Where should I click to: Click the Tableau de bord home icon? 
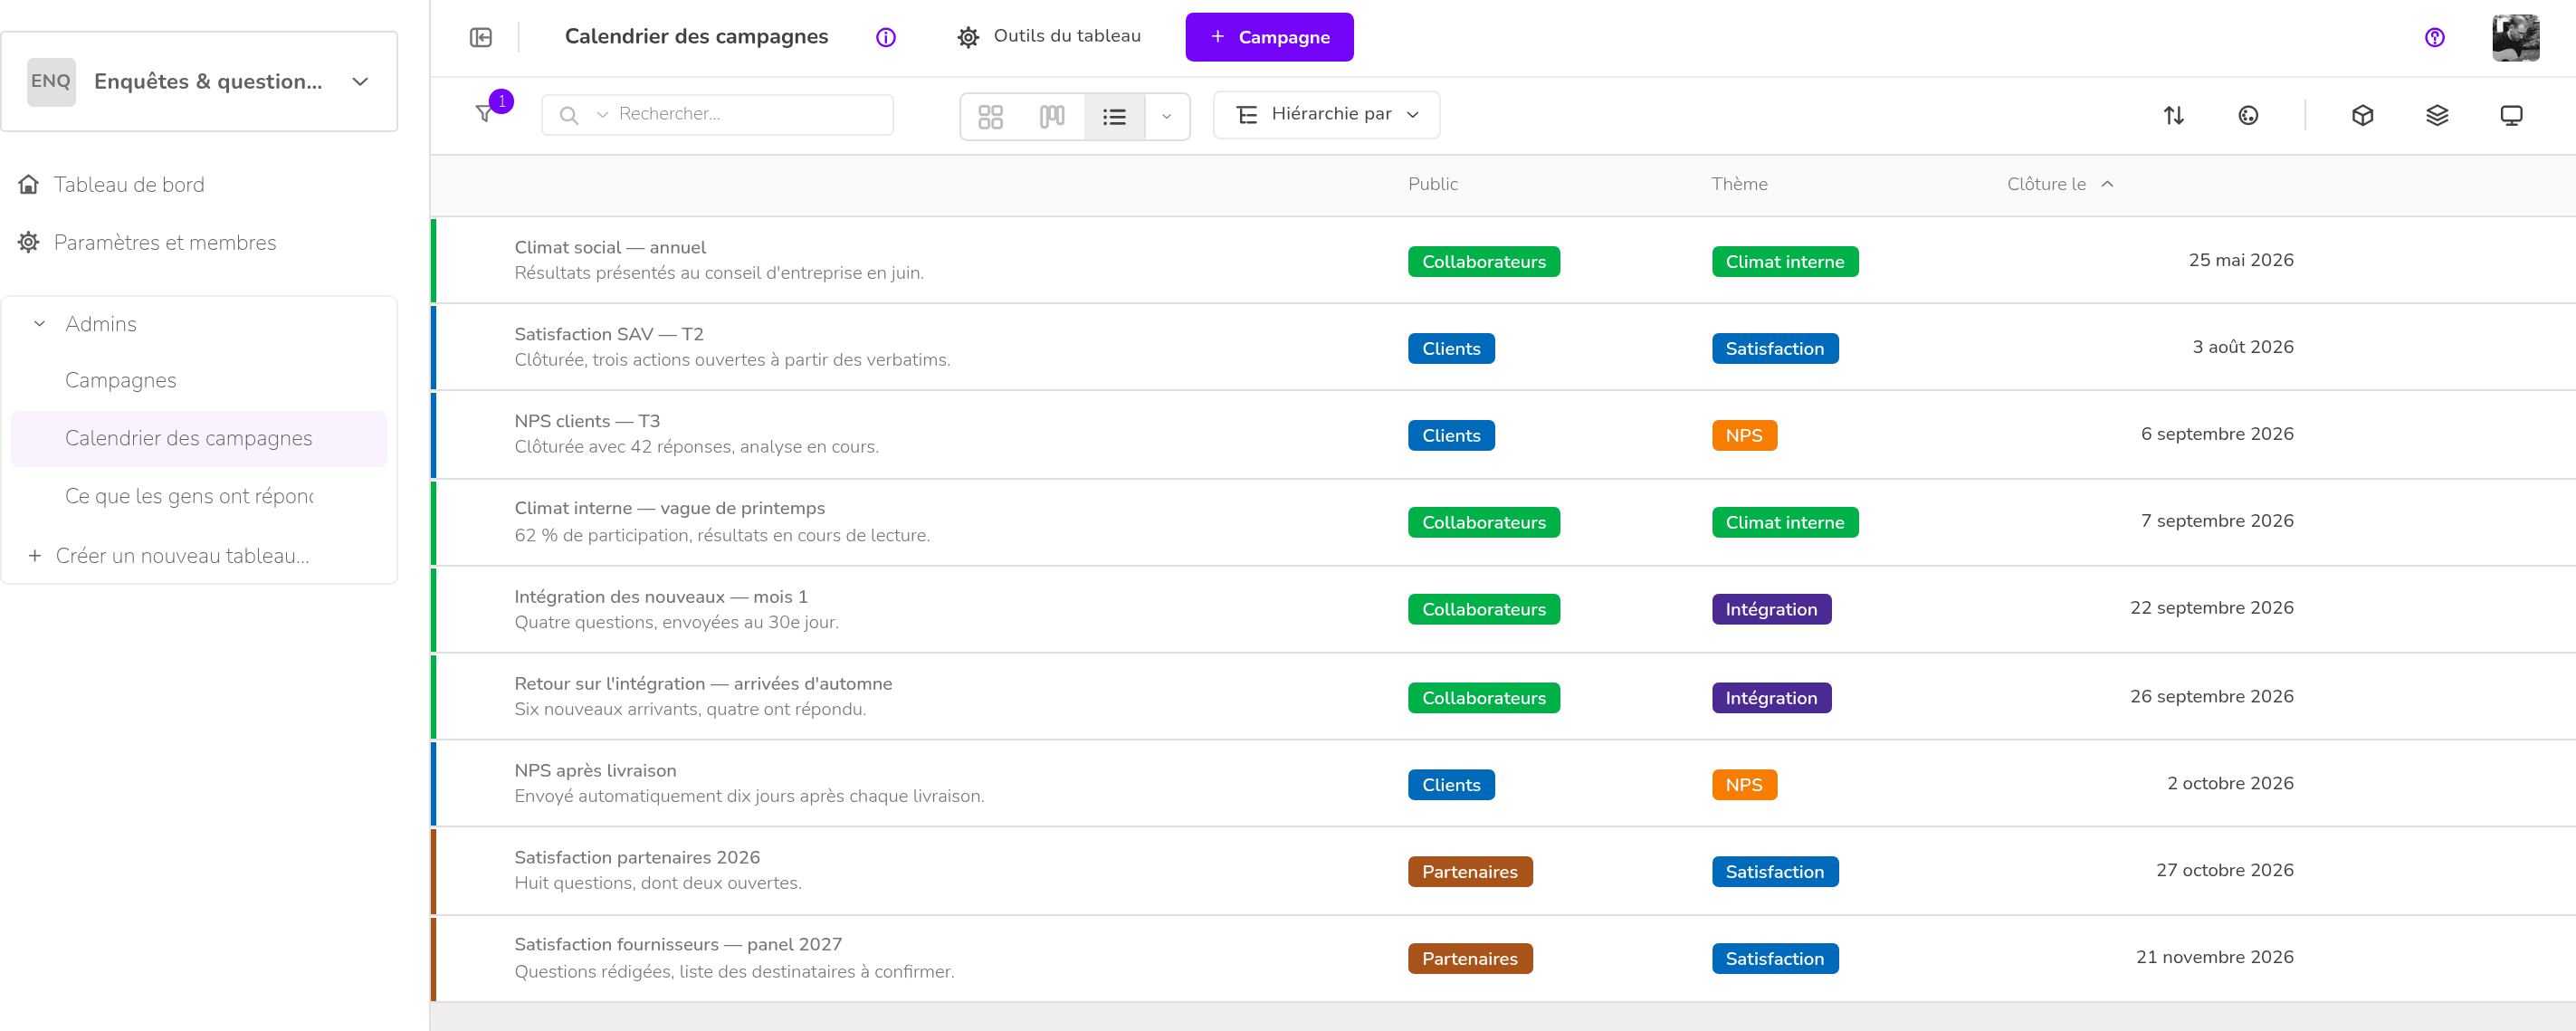(29, 184)
